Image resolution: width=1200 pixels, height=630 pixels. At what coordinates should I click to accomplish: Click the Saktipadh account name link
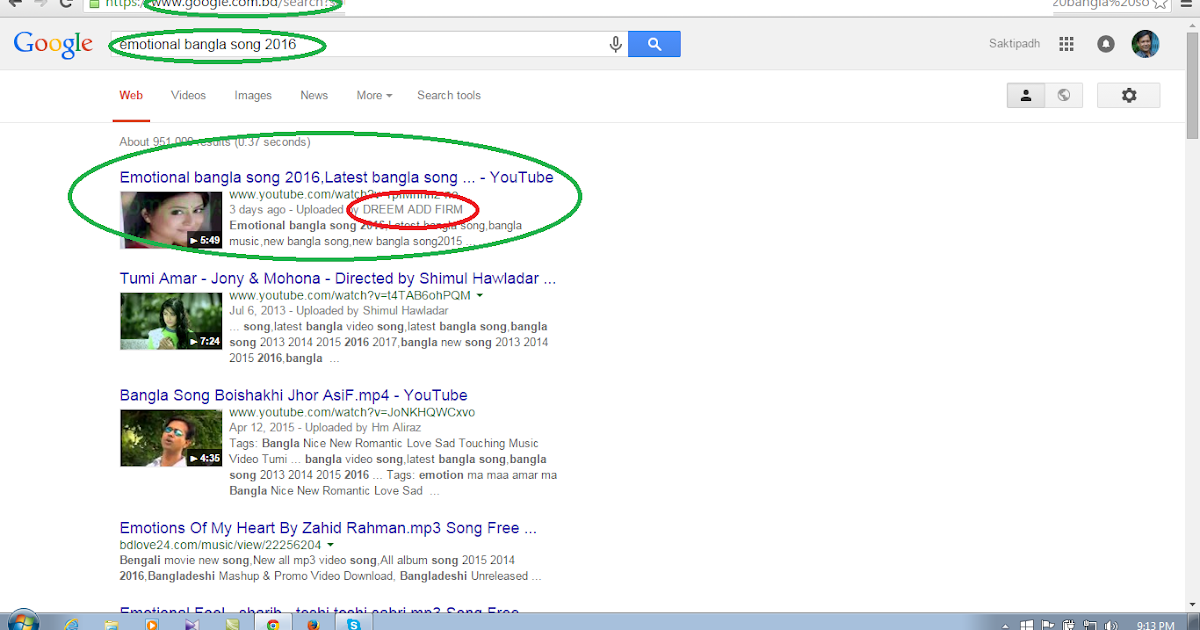point(1015,44)
